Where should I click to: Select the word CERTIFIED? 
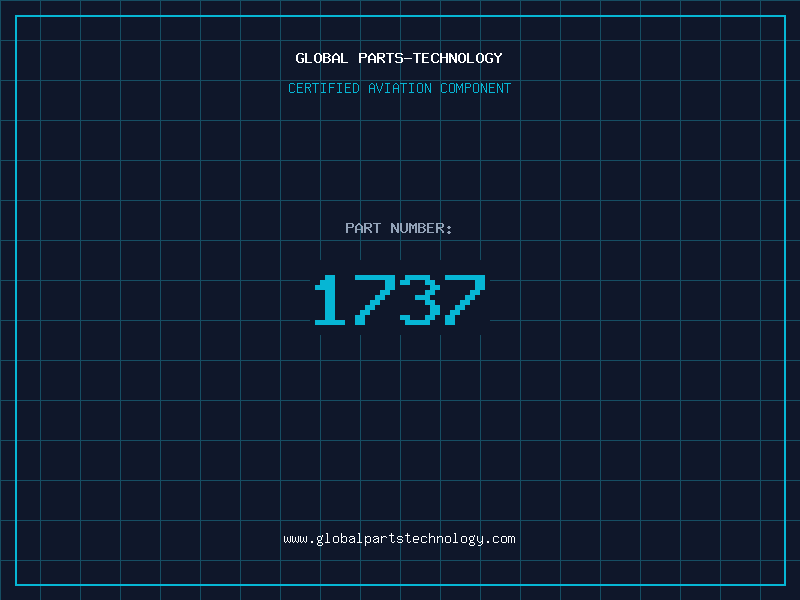324,88
